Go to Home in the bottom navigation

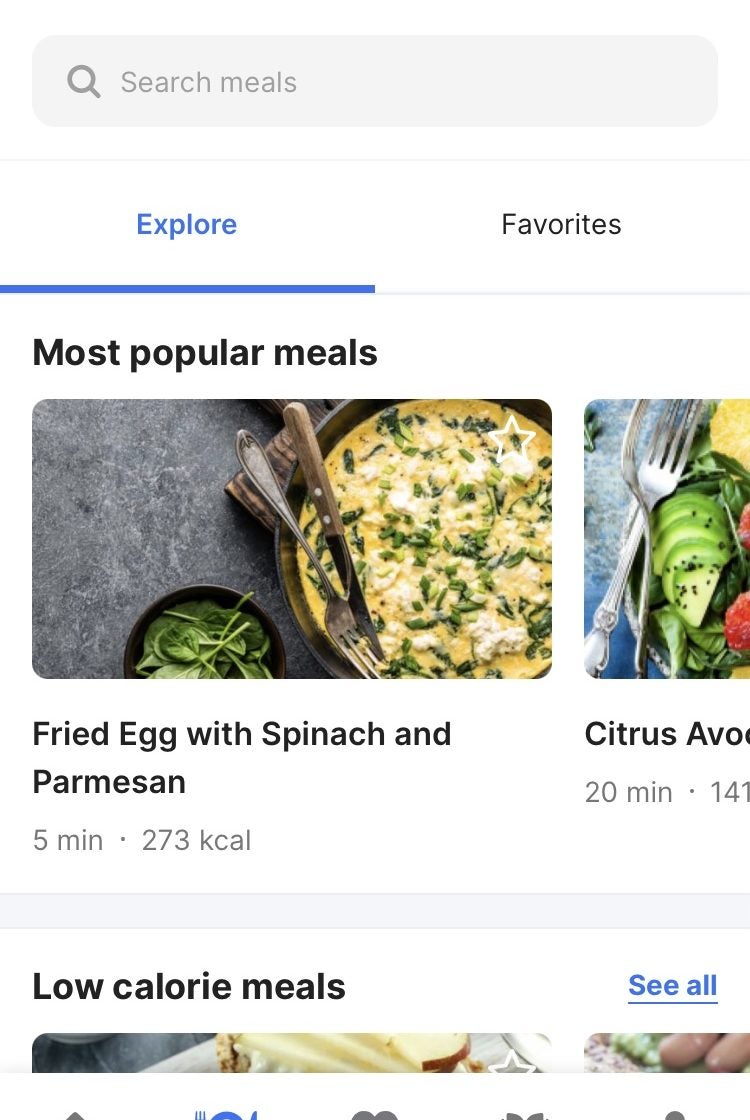[75, 1112]
